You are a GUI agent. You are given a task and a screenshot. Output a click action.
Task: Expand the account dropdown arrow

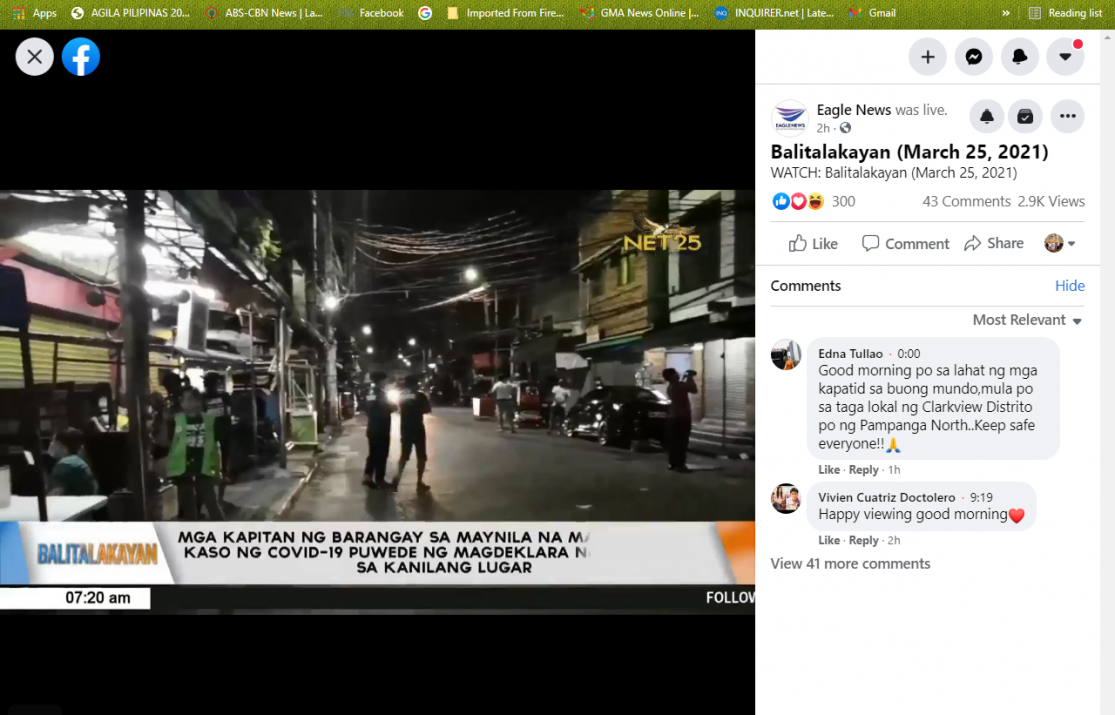pos(1065,57)
